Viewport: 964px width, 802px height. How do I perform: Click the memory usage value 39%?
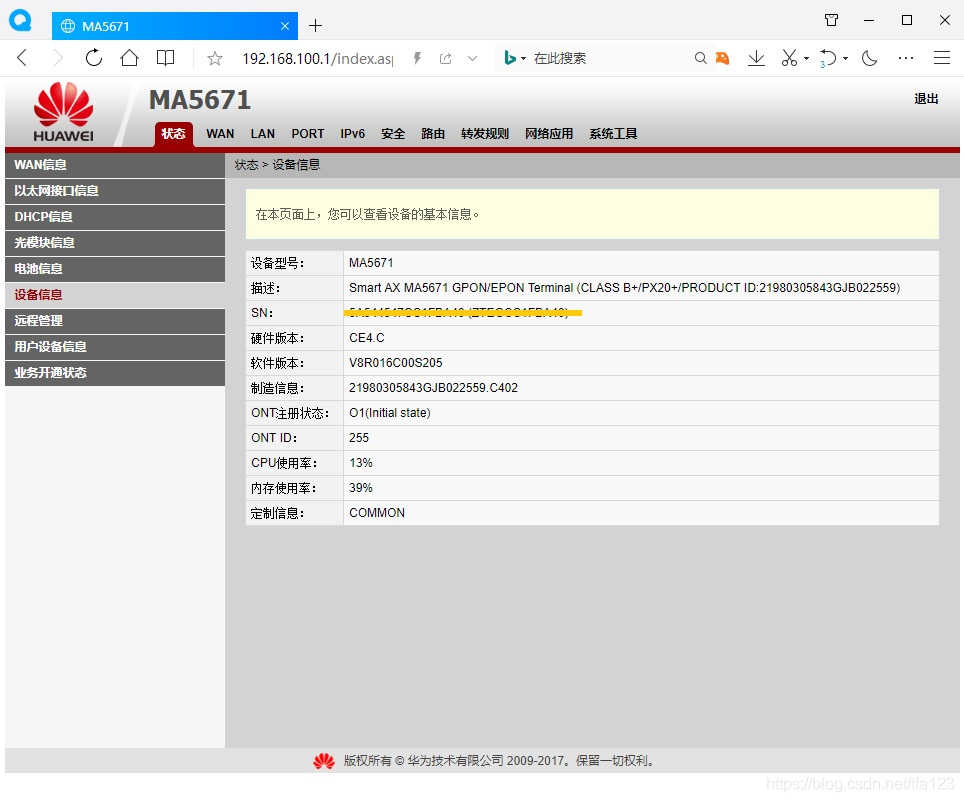361,488
